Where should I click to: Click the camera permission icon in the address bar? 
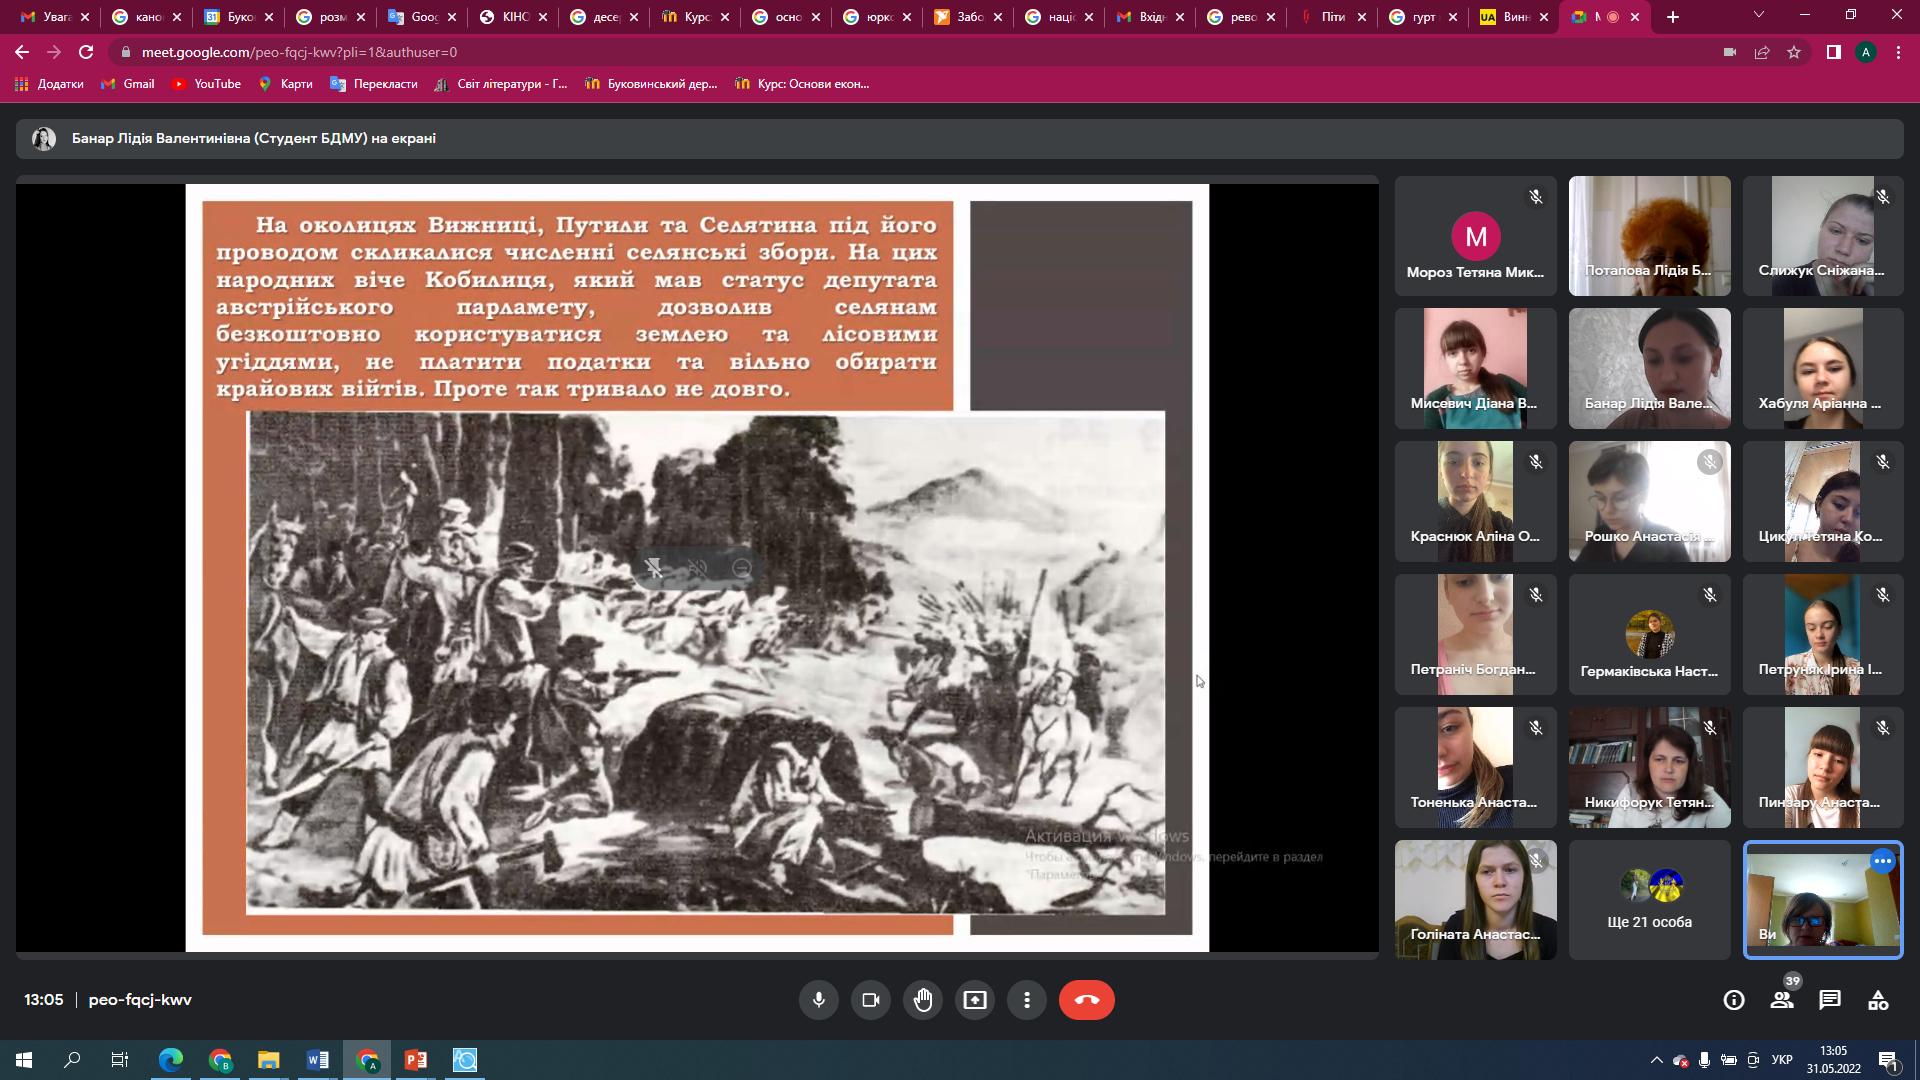[x=1730, y=52]
